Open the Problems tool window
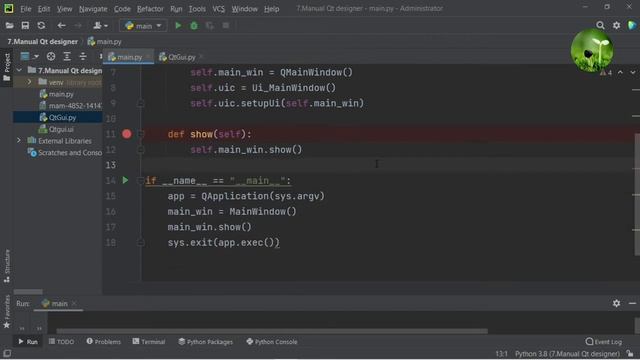Image resolution: width=640 pixels, height=360 pixels. point(104,342)
